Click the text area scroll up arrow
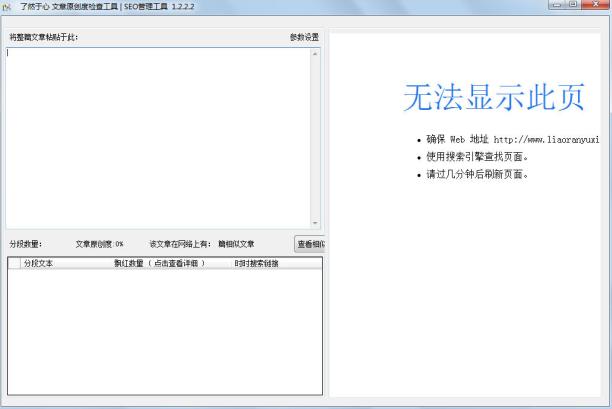The height and width of the screenshot is (409, 612). tap(315, 53)
